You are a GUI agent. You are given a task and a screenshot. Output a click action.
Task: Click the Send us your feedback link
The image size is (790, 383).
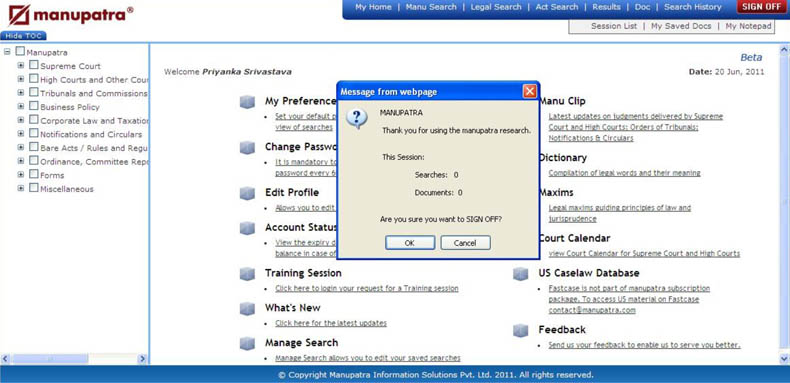point(644,345)
